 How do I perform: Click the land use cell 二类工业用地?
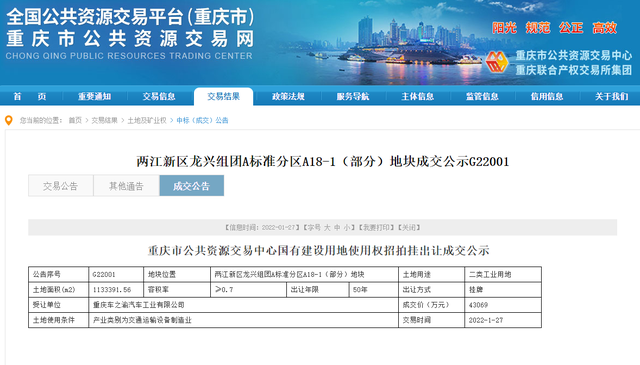coord(503,275)
